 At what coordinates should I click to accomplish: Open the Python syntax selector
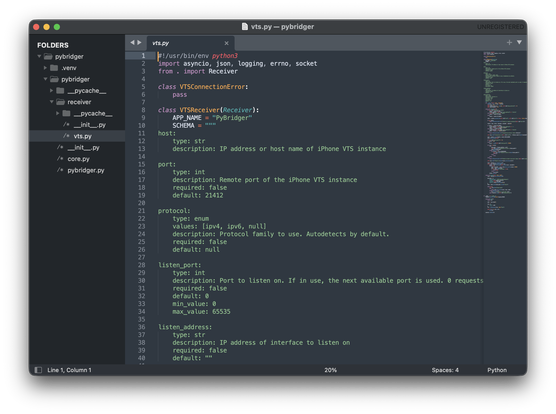(497, 370)
